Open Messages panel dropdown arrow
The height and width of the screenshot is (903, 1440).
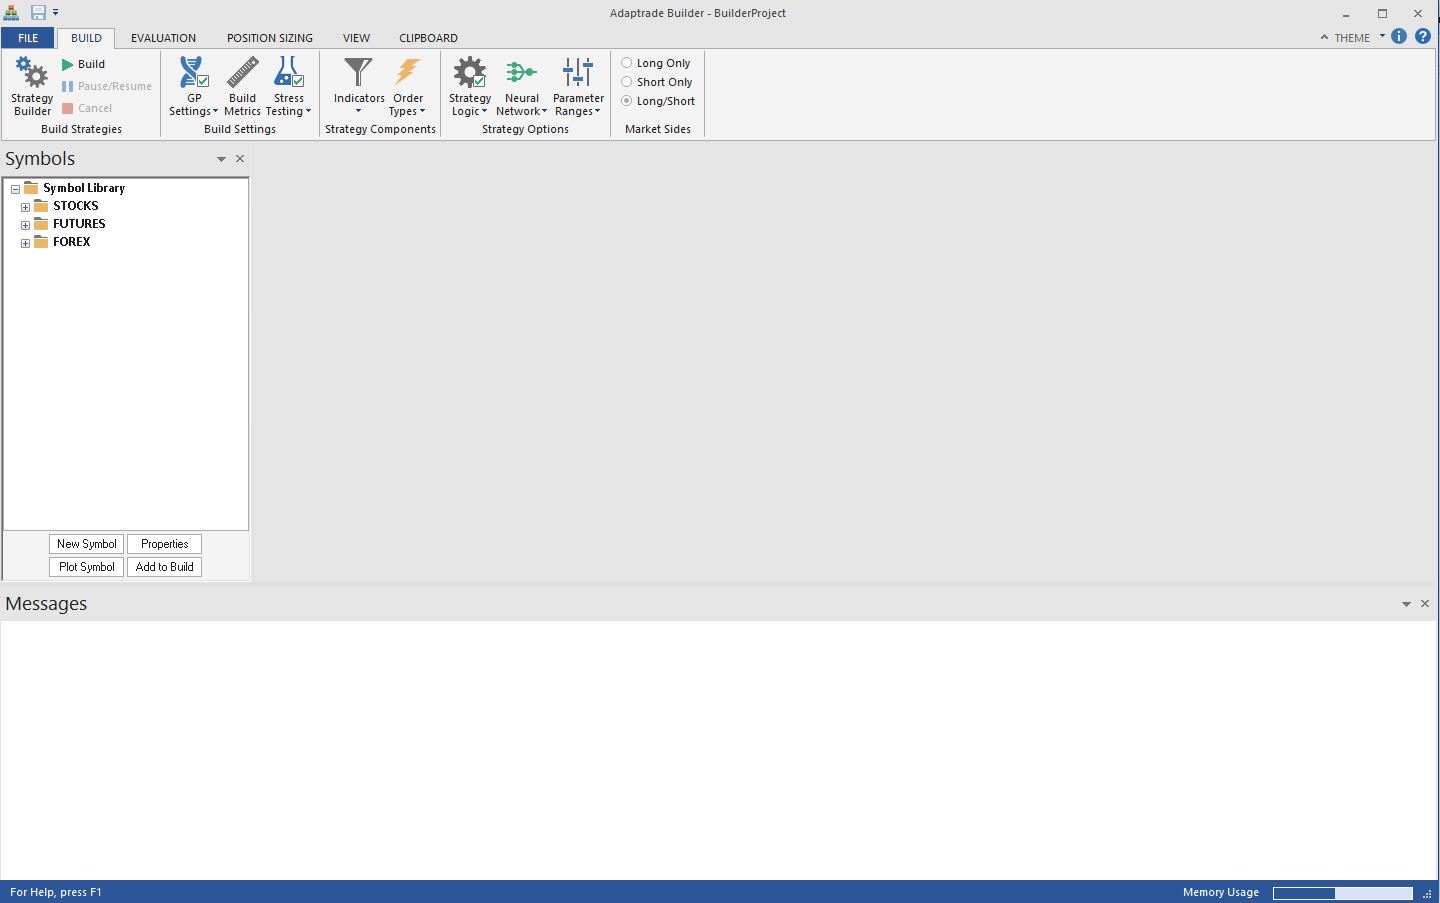pos(1406,604)
